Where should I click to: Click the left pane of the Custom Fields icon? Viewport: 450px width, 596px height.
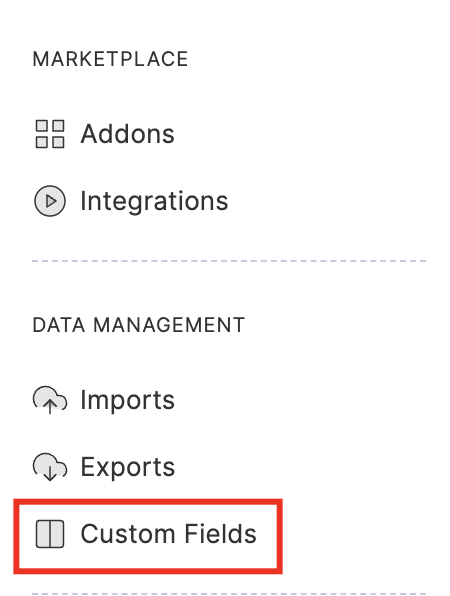pos(43,534)
